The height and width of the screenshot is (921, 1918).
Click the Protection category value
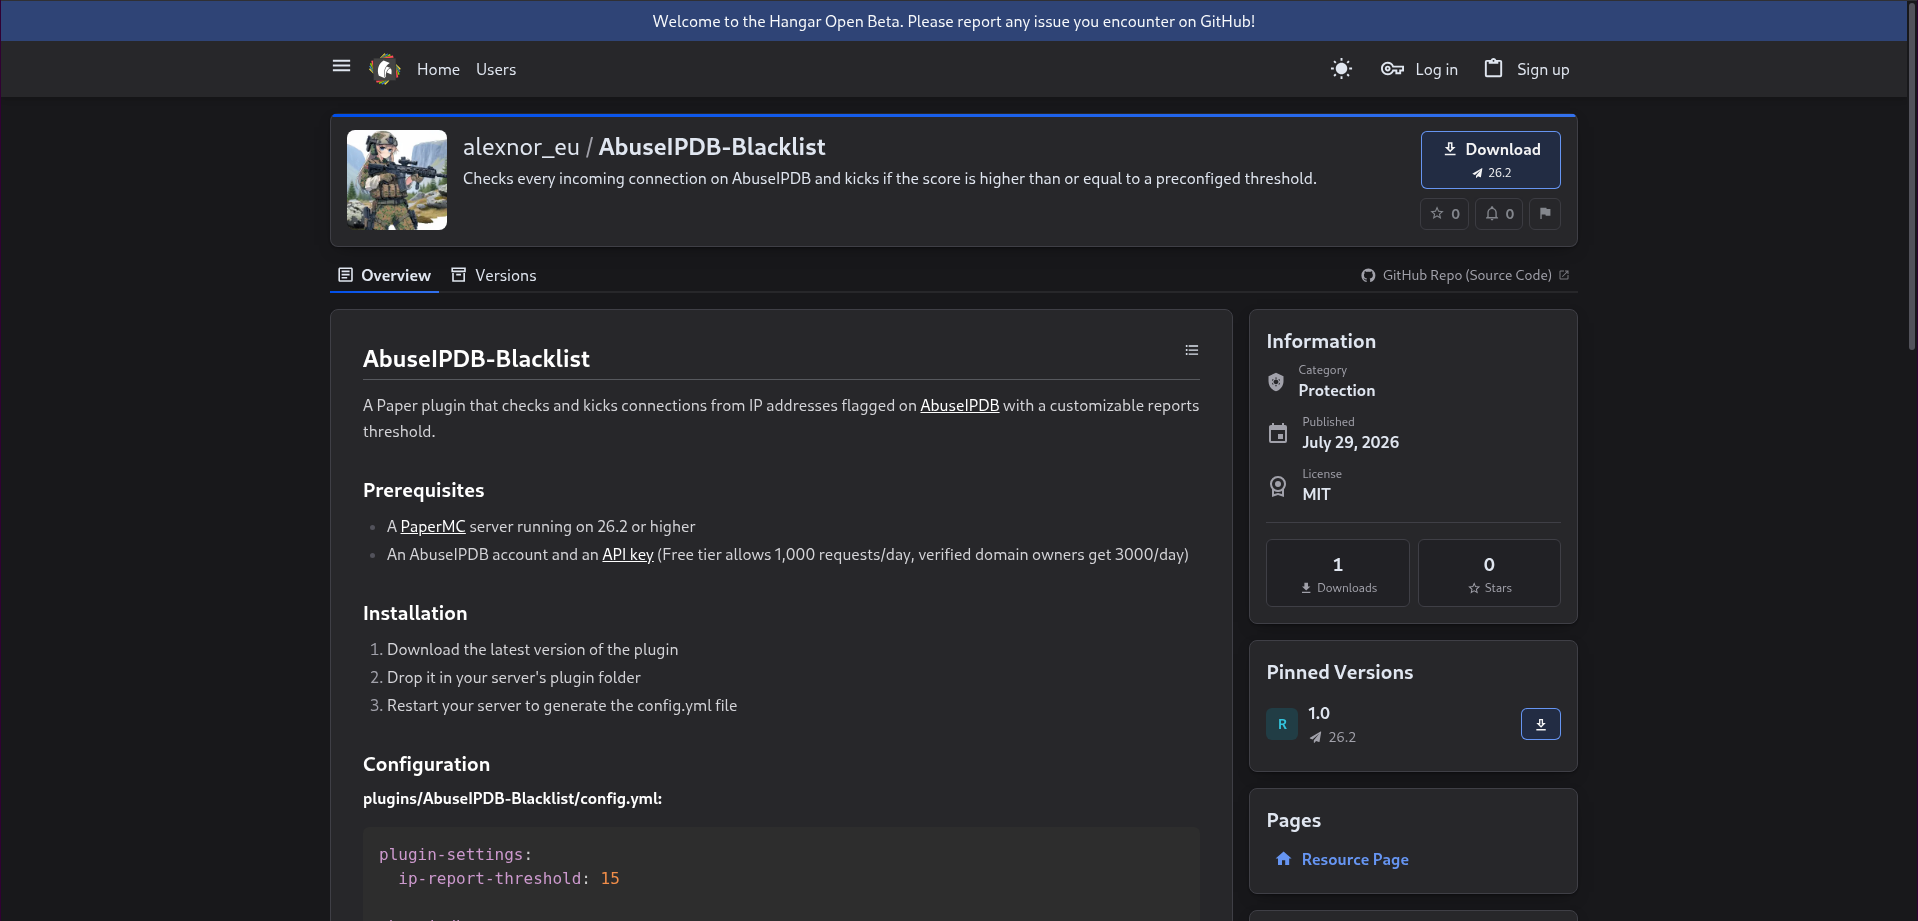coord(1336,390)
